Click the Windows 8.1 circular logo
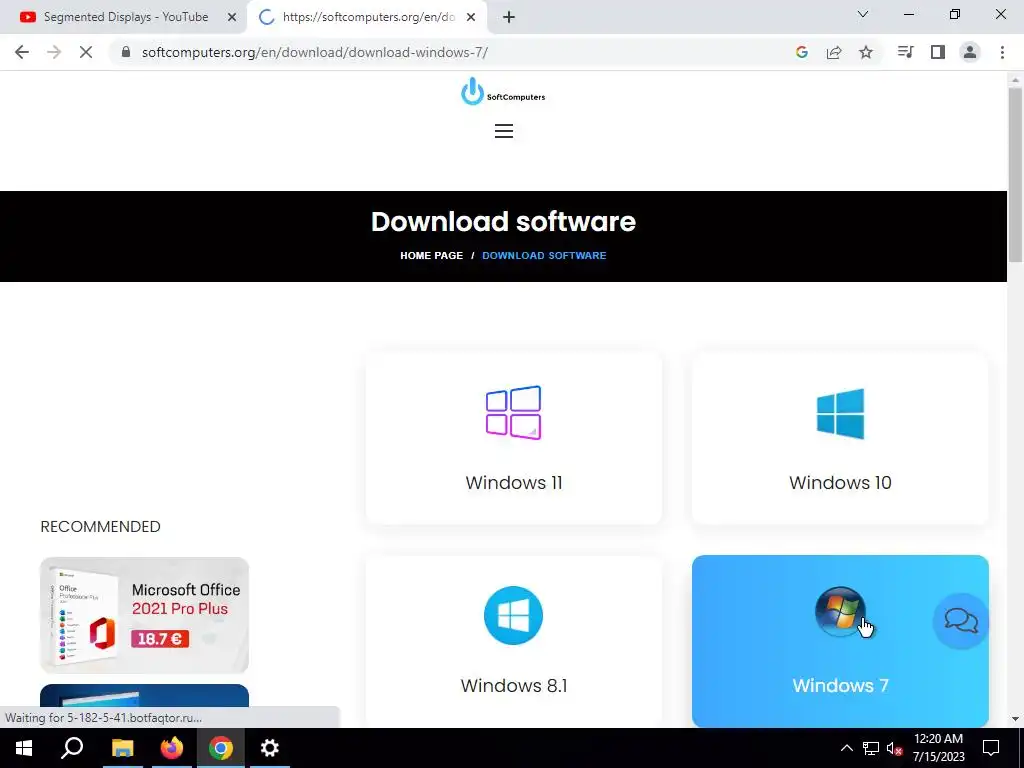 pos(513,615)
